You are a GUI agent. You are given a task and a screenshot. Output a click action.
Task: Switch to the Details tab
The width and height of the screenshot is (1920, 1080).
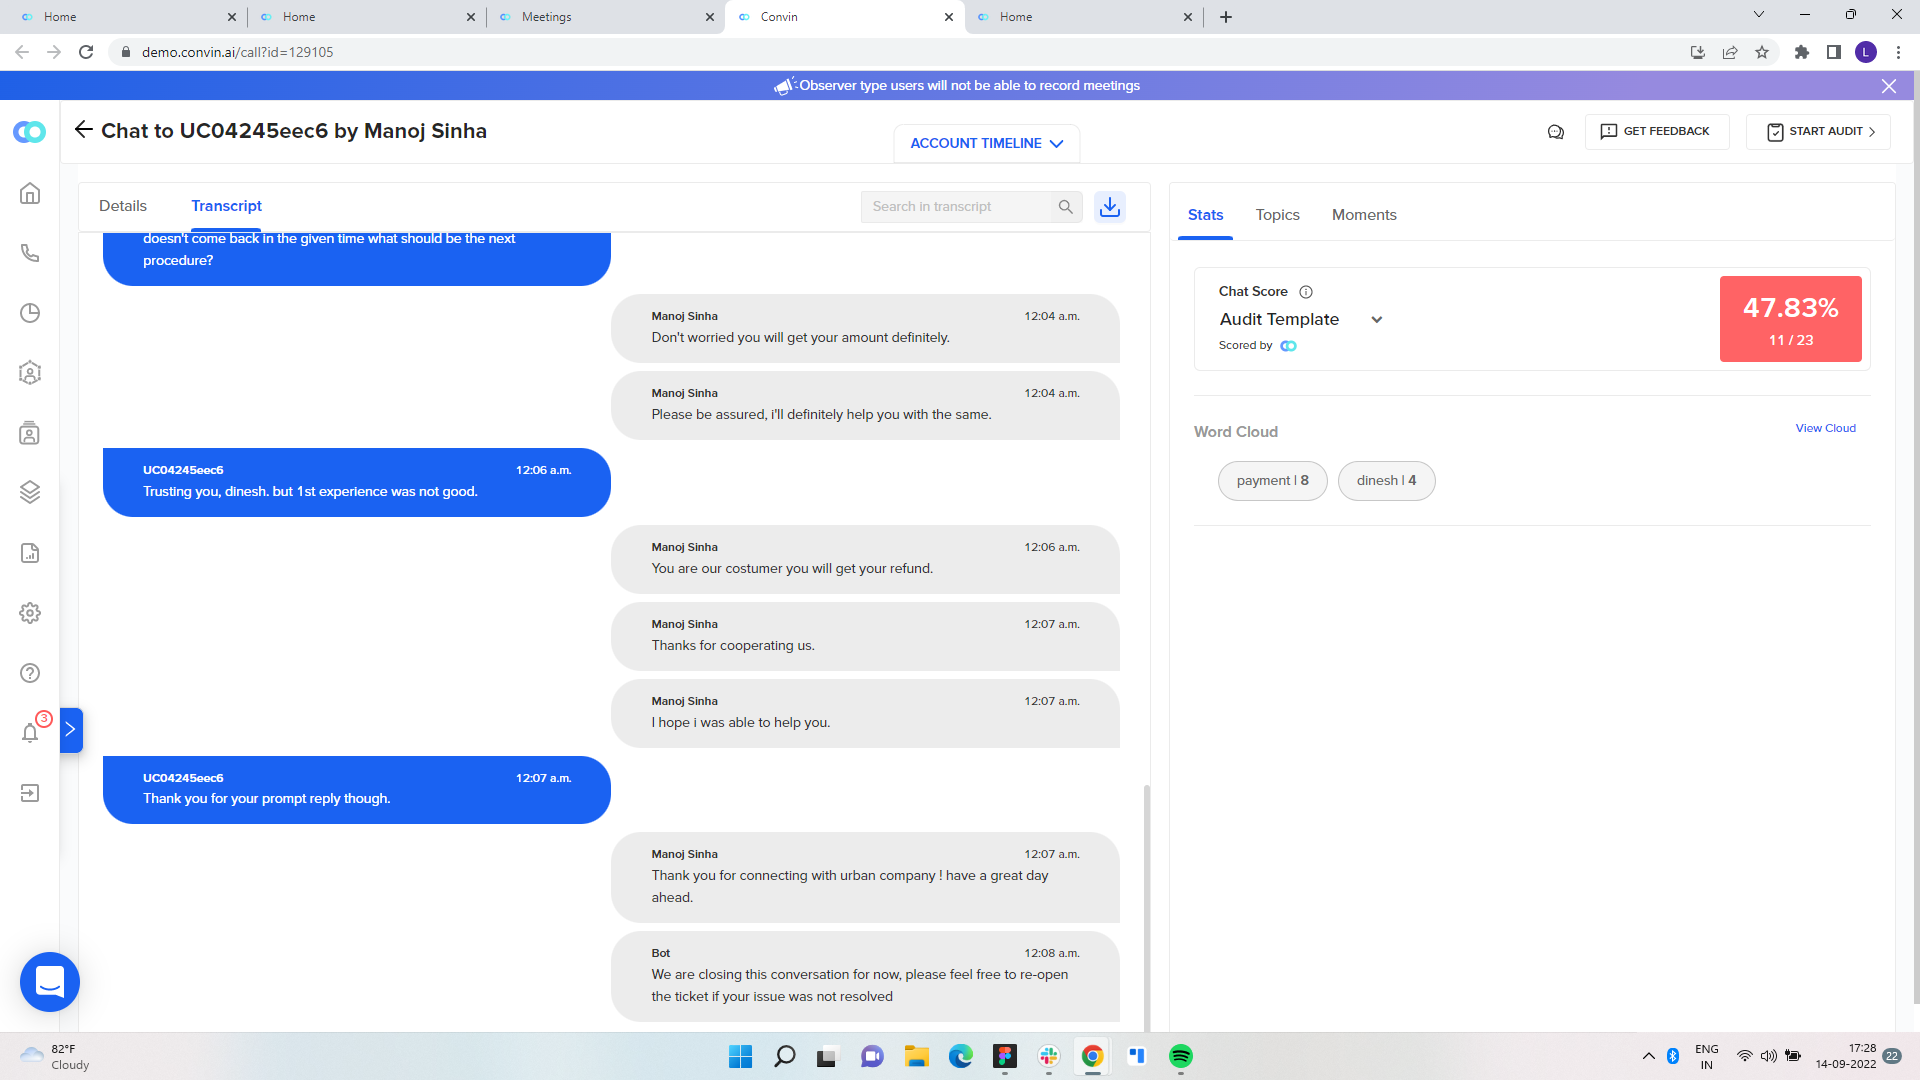click(x=123, y=206)
